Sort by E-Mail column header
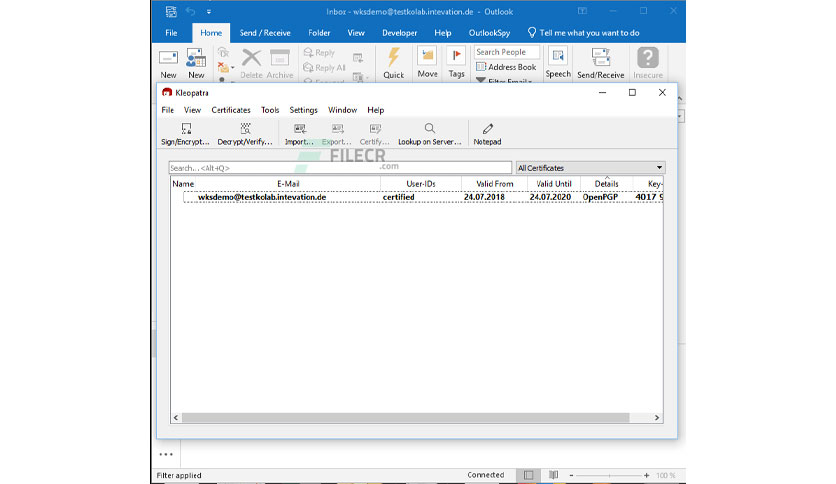Viewport: 836px width, 484px height. pos(288,184)
